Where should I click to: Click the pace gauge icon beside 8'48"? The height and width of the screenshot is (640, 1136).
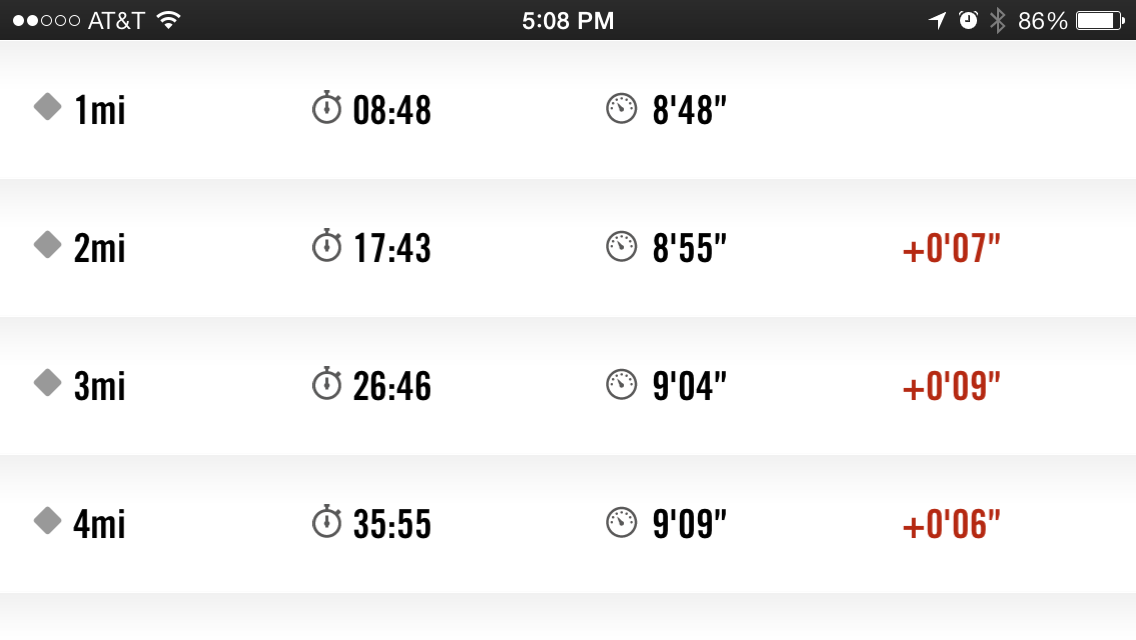(x=622, y=108)
